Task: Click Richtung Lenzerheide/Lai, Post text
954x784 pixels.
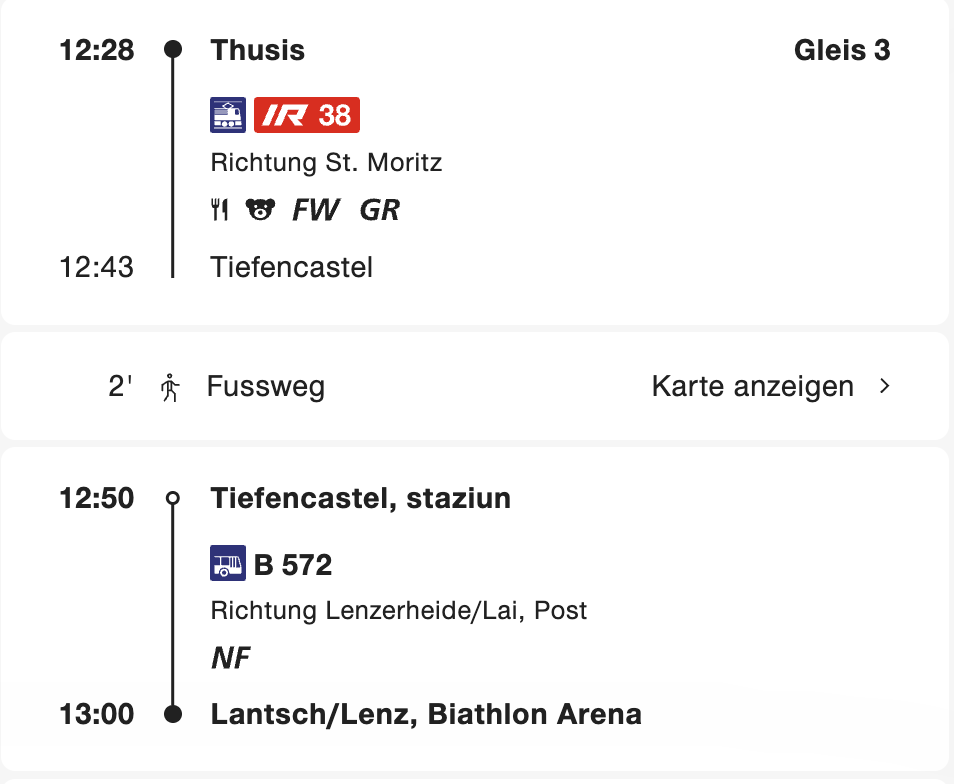Action: (398, 610)
